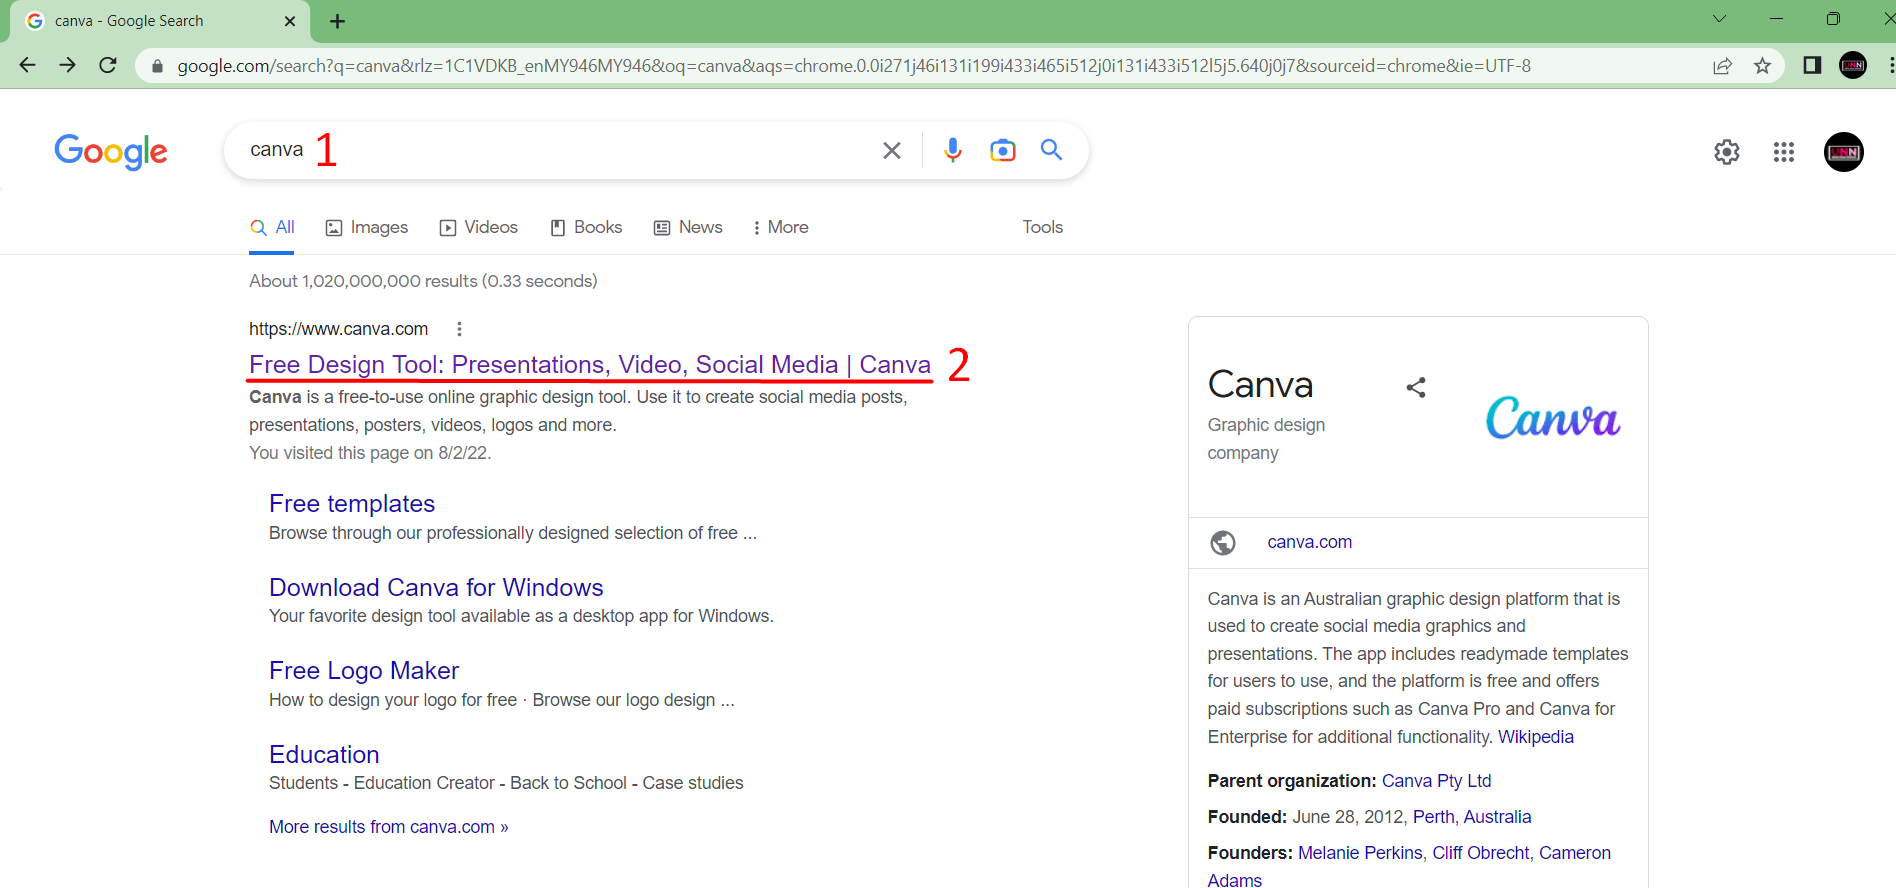The height and width of the screenshot is (888, 1896).
Task: Close the canva - Google Search tab
Action: click(x=290, y=21)
